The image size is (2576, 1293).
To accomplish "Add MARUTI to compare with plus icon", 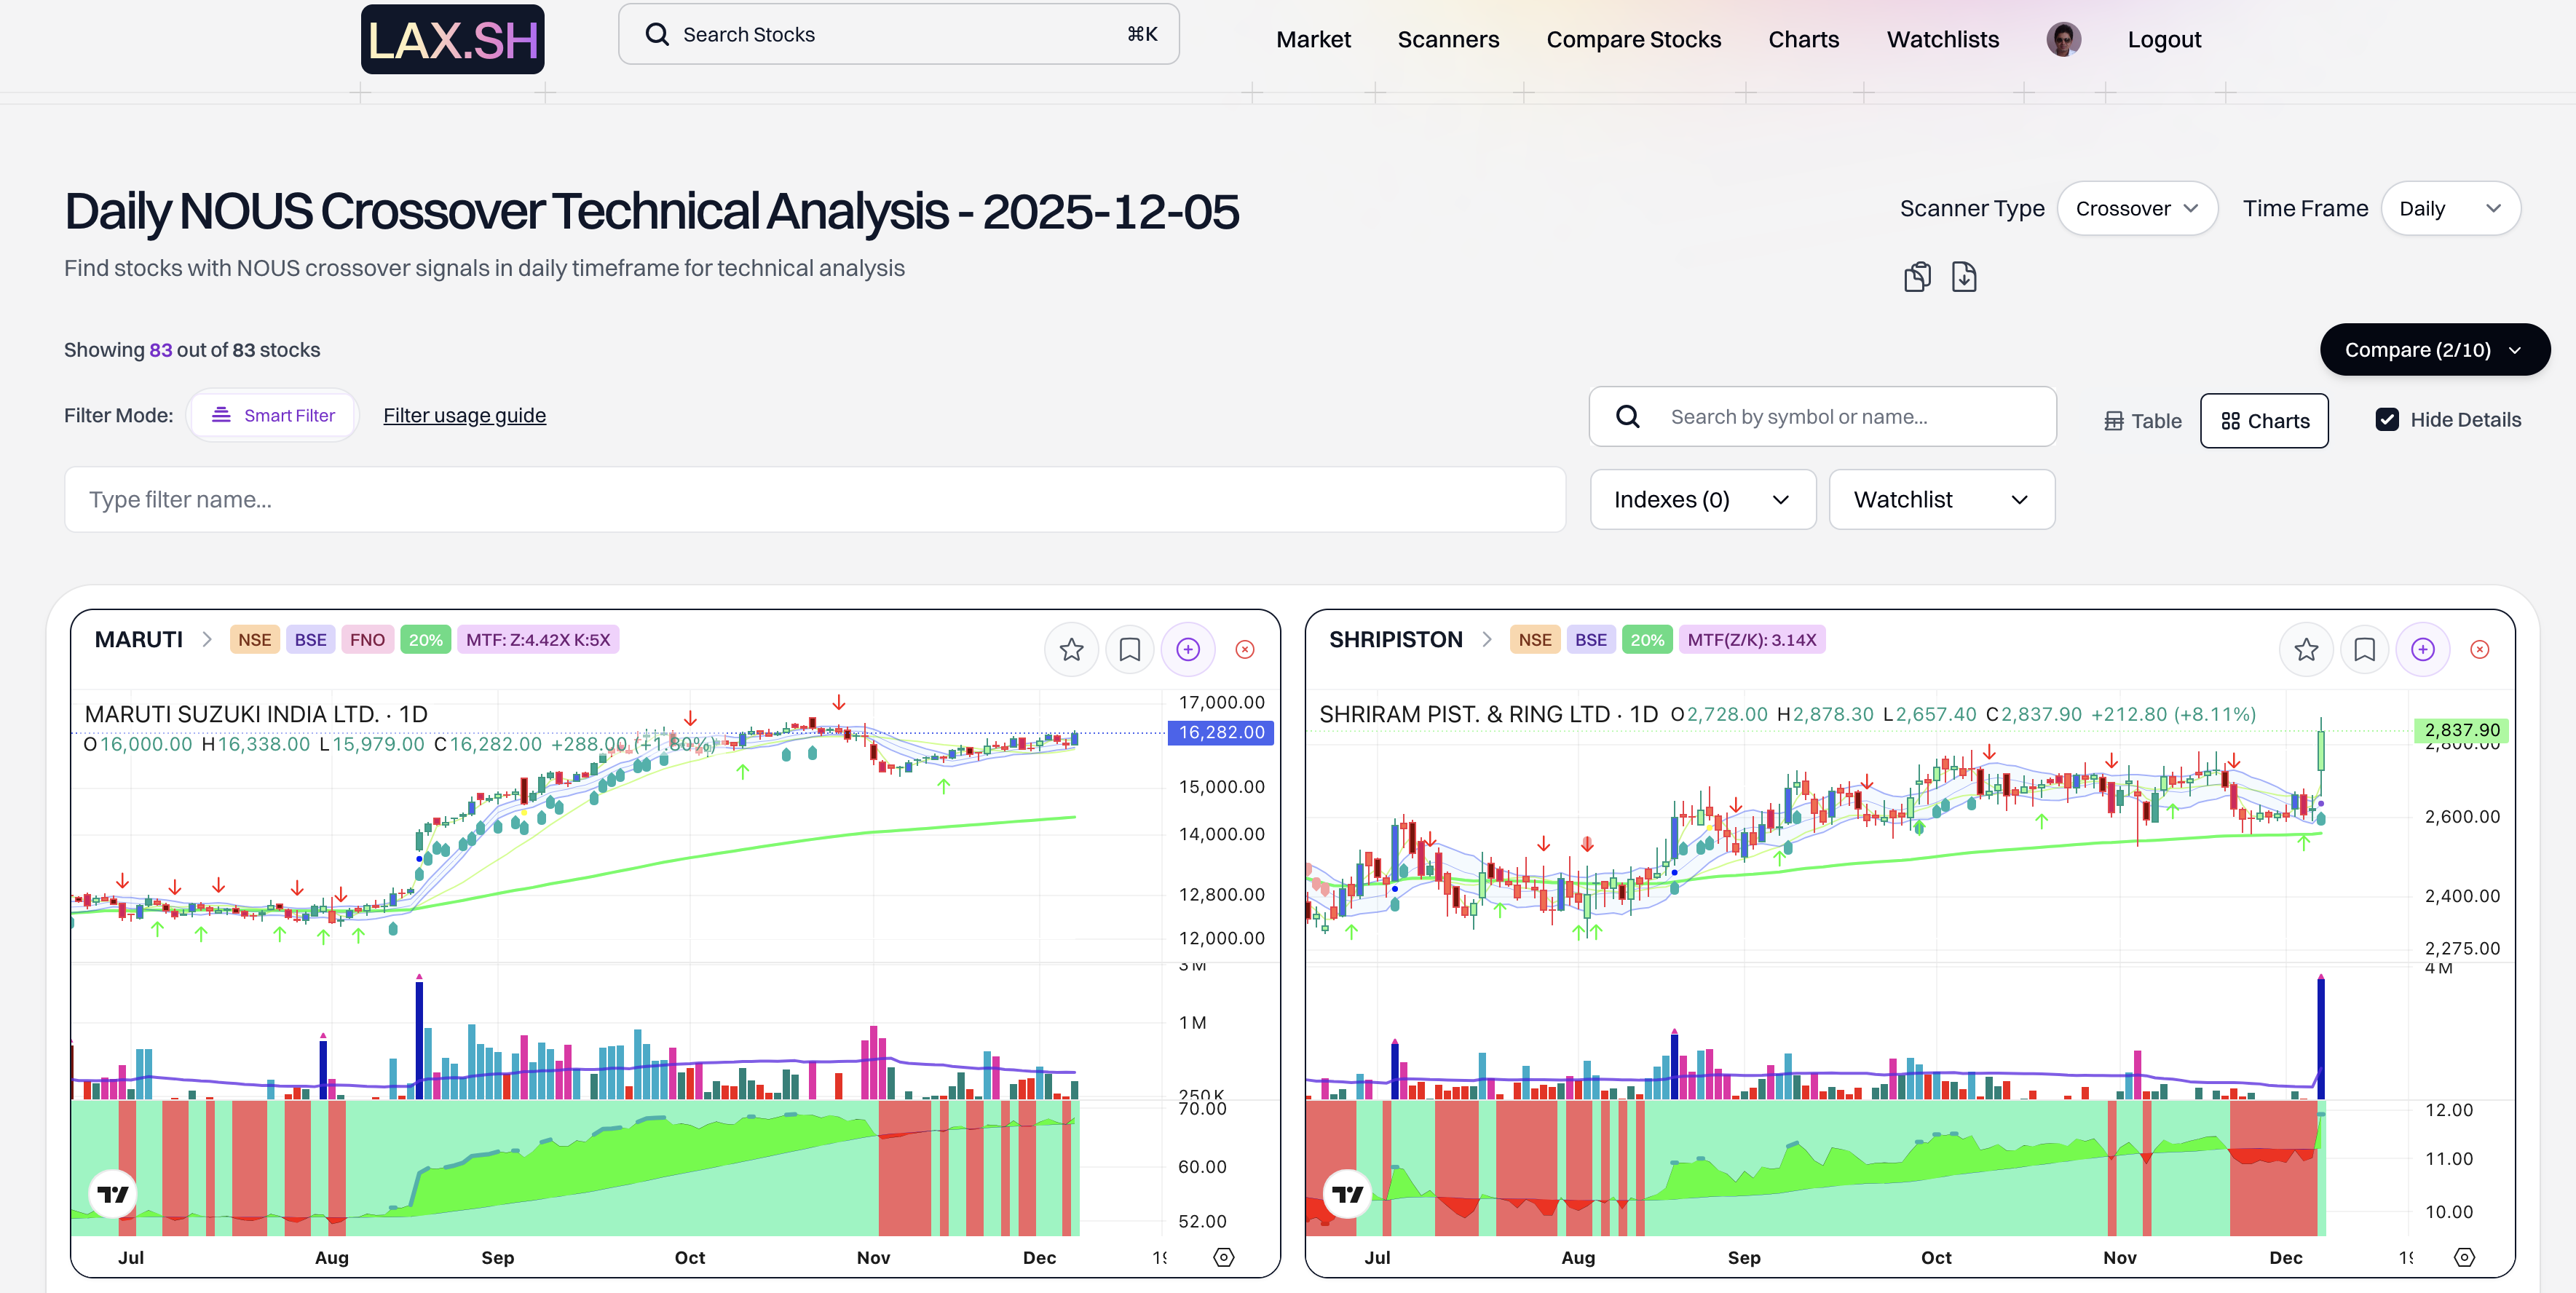I will coord(1188,650).
